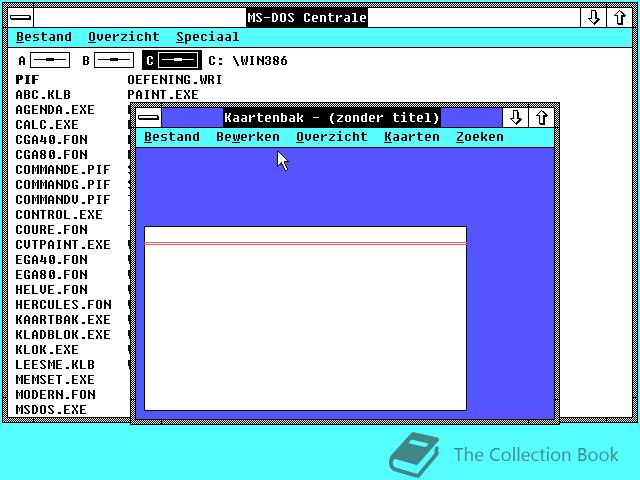640x480 pixels.
Task: Open Zoeken menu in Kaartenbak
Action: pos(480,137)
